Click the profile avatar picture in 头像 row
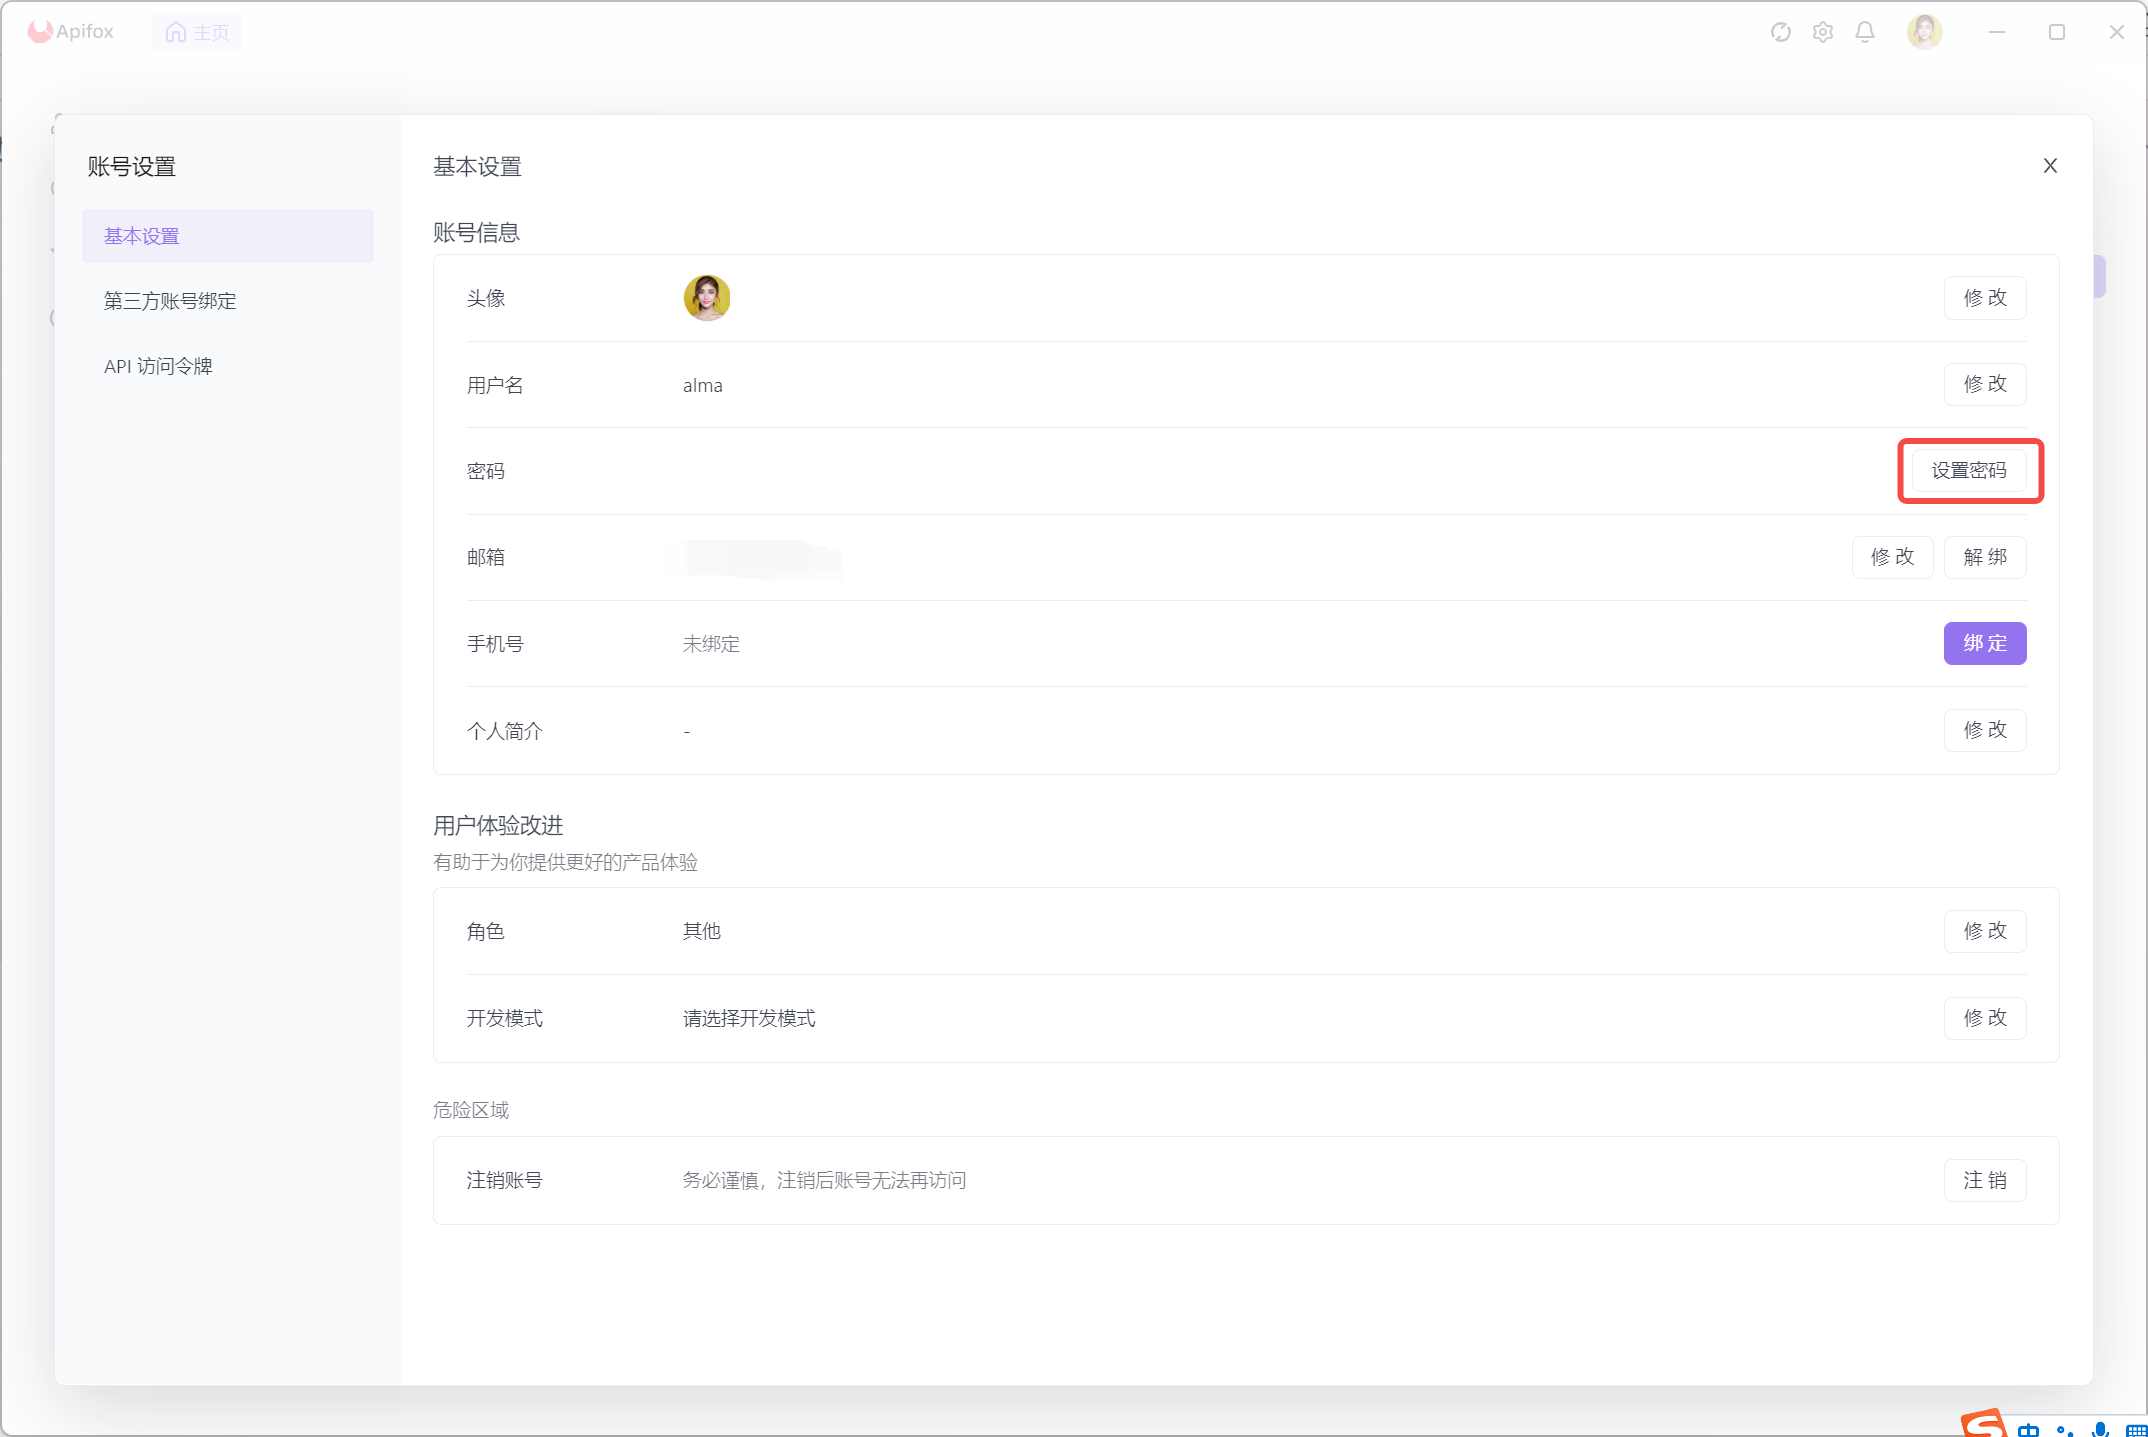The width and height of the screenshot is (2148, 1437). pos(706,298)
